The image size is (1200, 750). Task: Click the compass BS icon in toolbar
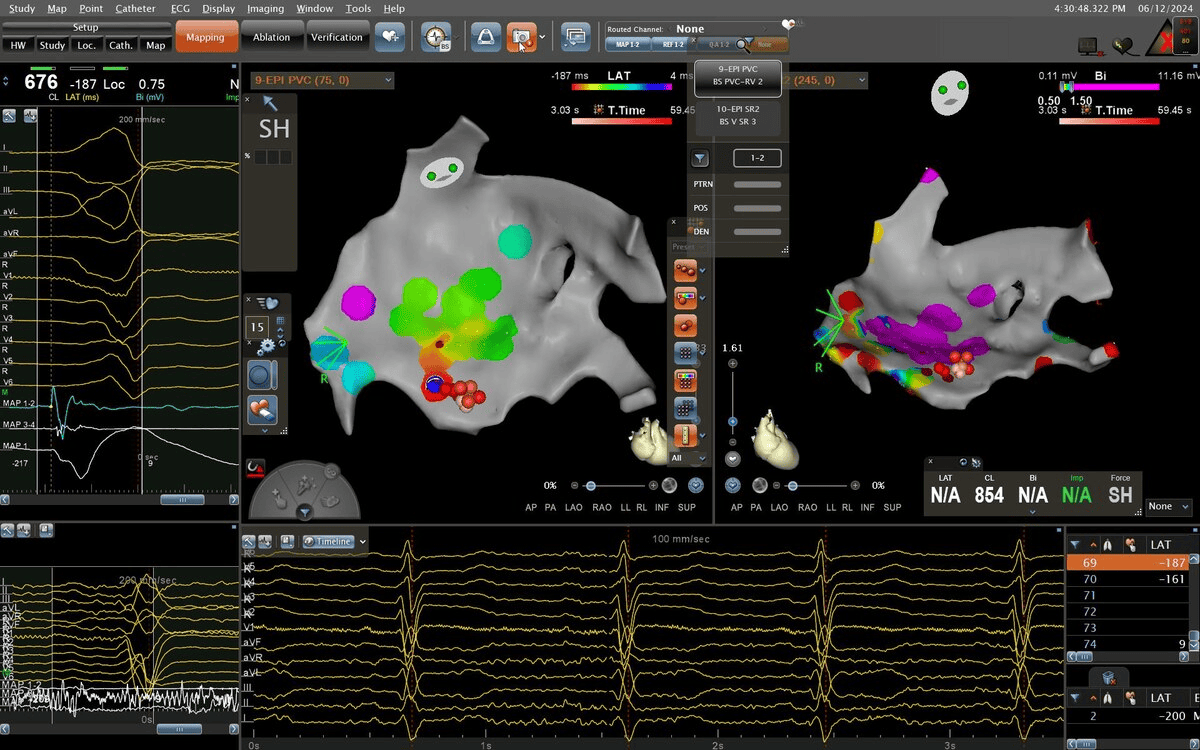436,38
